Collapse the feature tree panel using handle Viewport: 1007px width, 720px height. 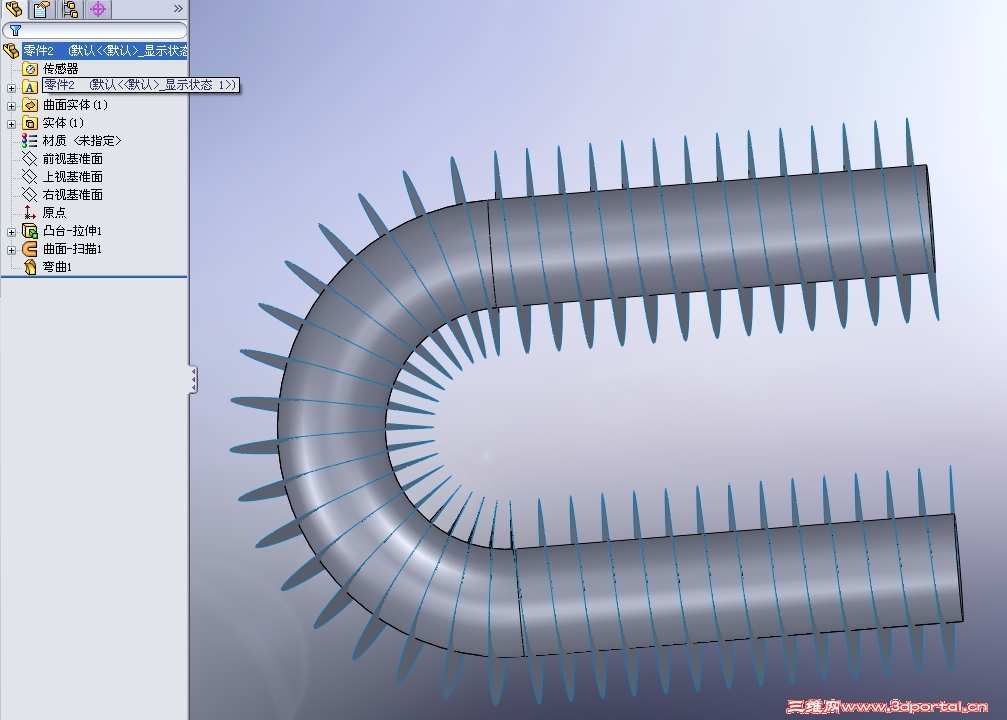click(193, 380)
